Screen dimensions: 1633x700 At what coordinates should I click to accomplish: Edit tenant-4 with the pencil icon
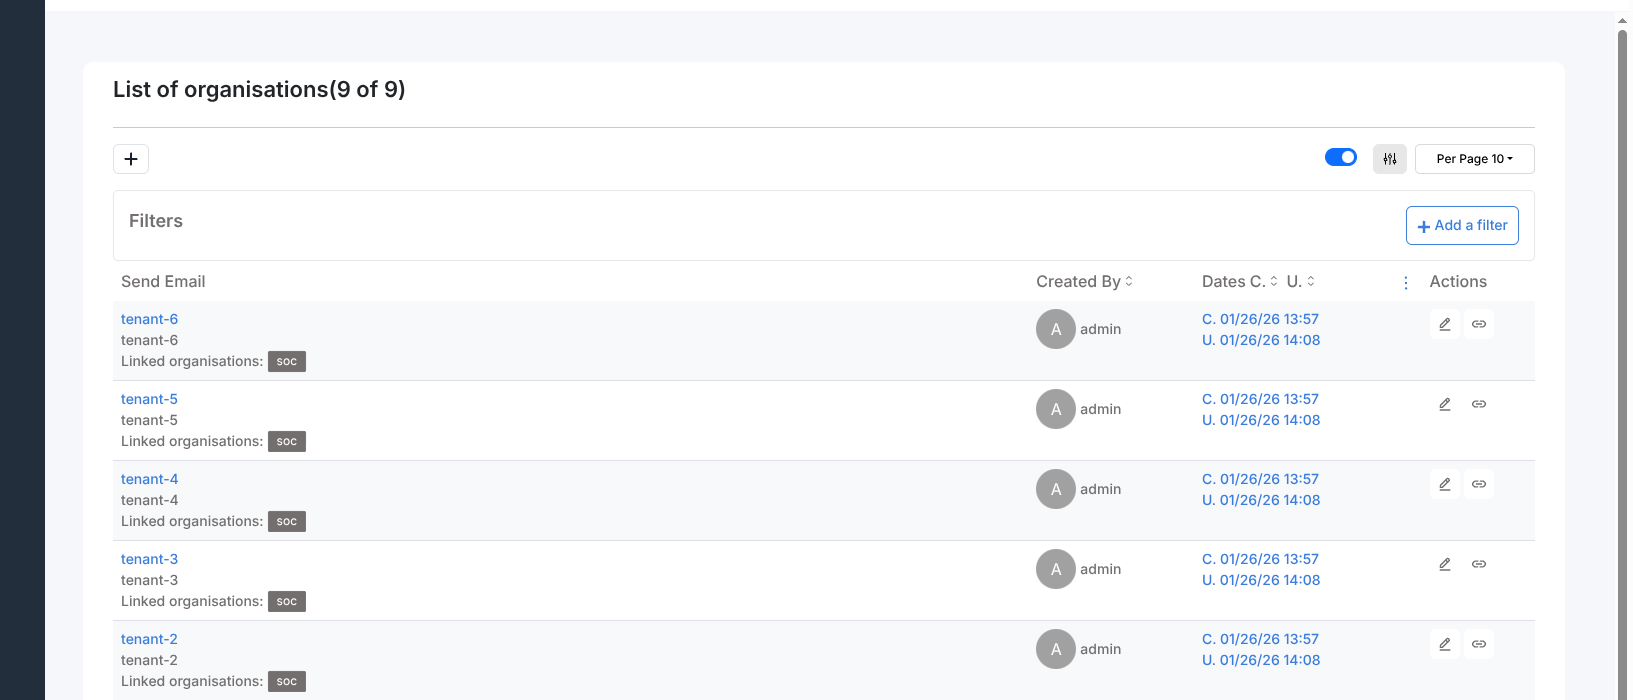point(1445,484)
